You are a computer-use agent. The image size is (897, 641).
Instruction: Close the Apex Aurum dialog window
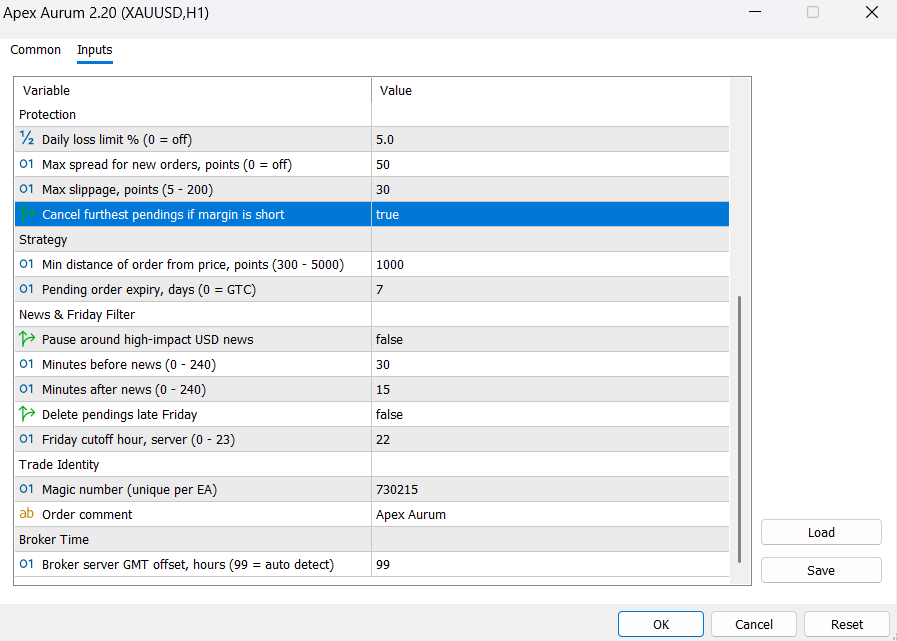pyautogui.click(x=871, y=12)
